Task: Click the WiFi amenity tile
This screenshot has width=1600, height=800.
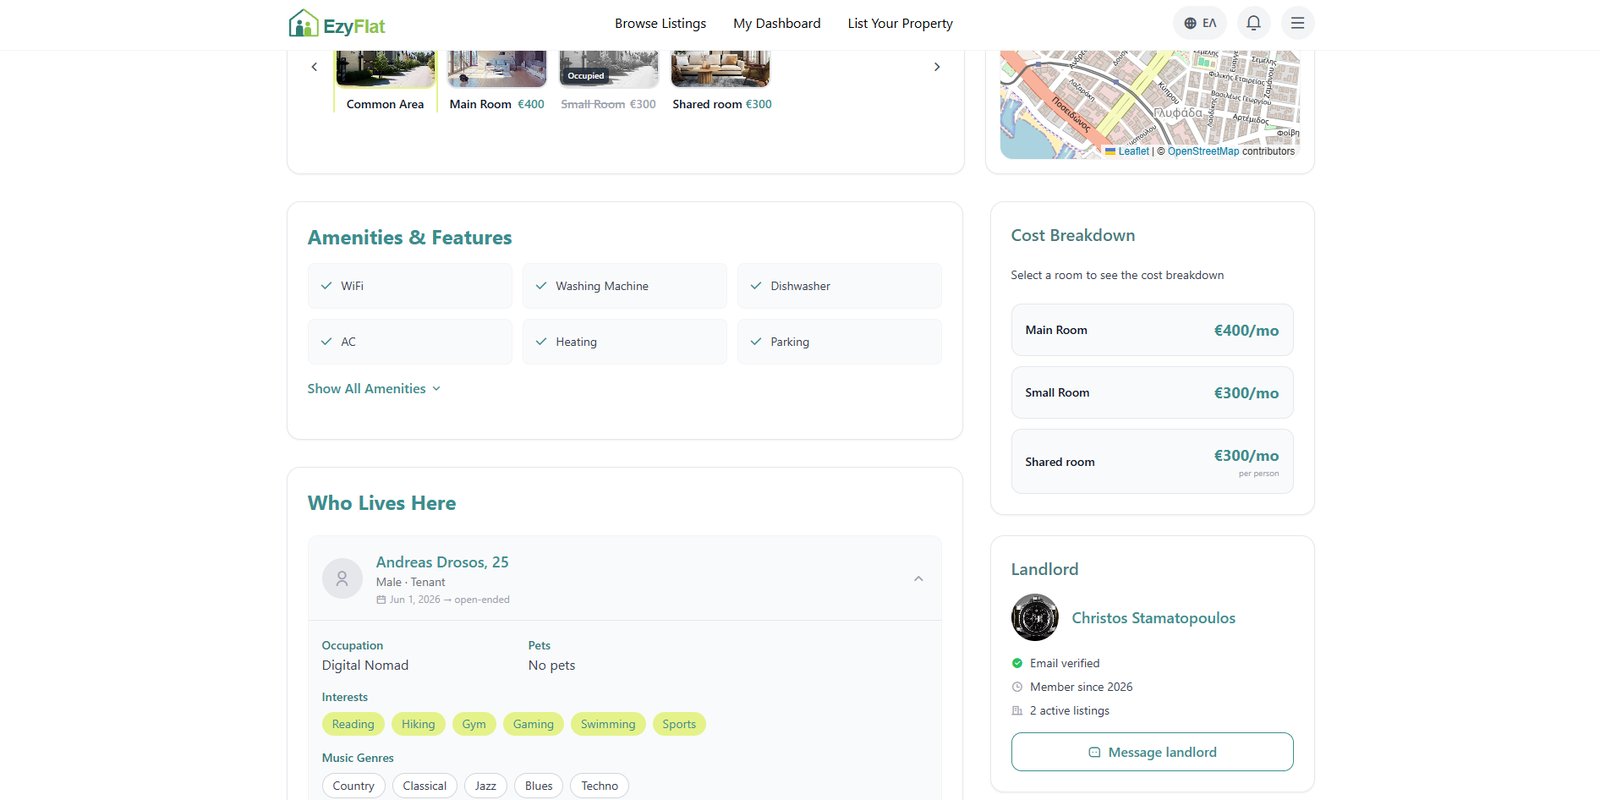Action: [410, 286]
